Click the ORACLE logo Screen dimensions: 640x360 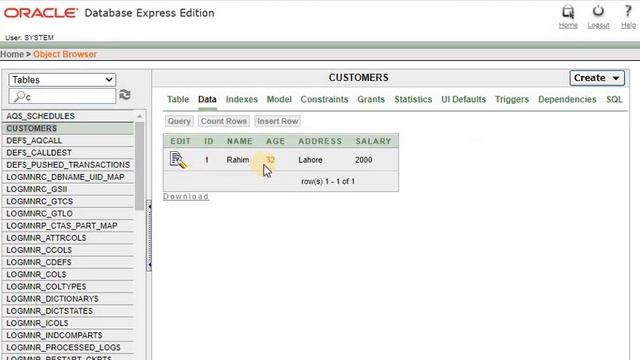point(40,13)
